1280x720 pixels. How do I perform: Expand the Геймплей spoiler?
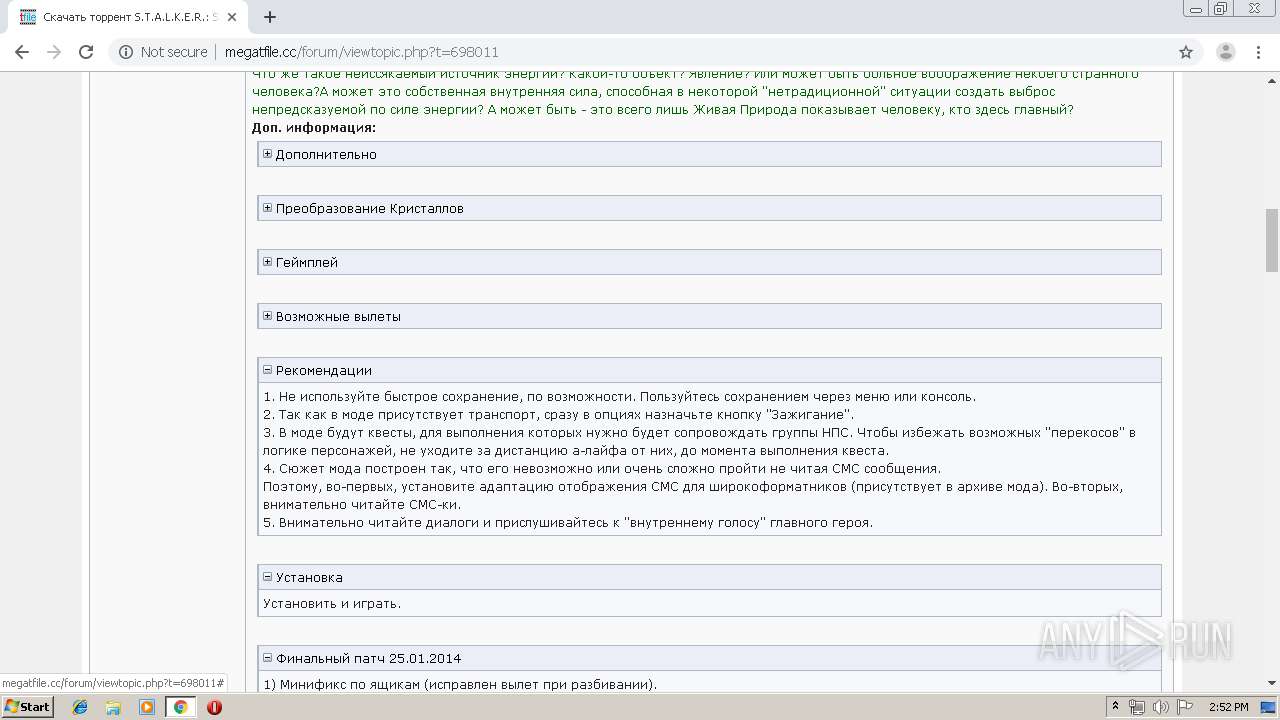709,262
